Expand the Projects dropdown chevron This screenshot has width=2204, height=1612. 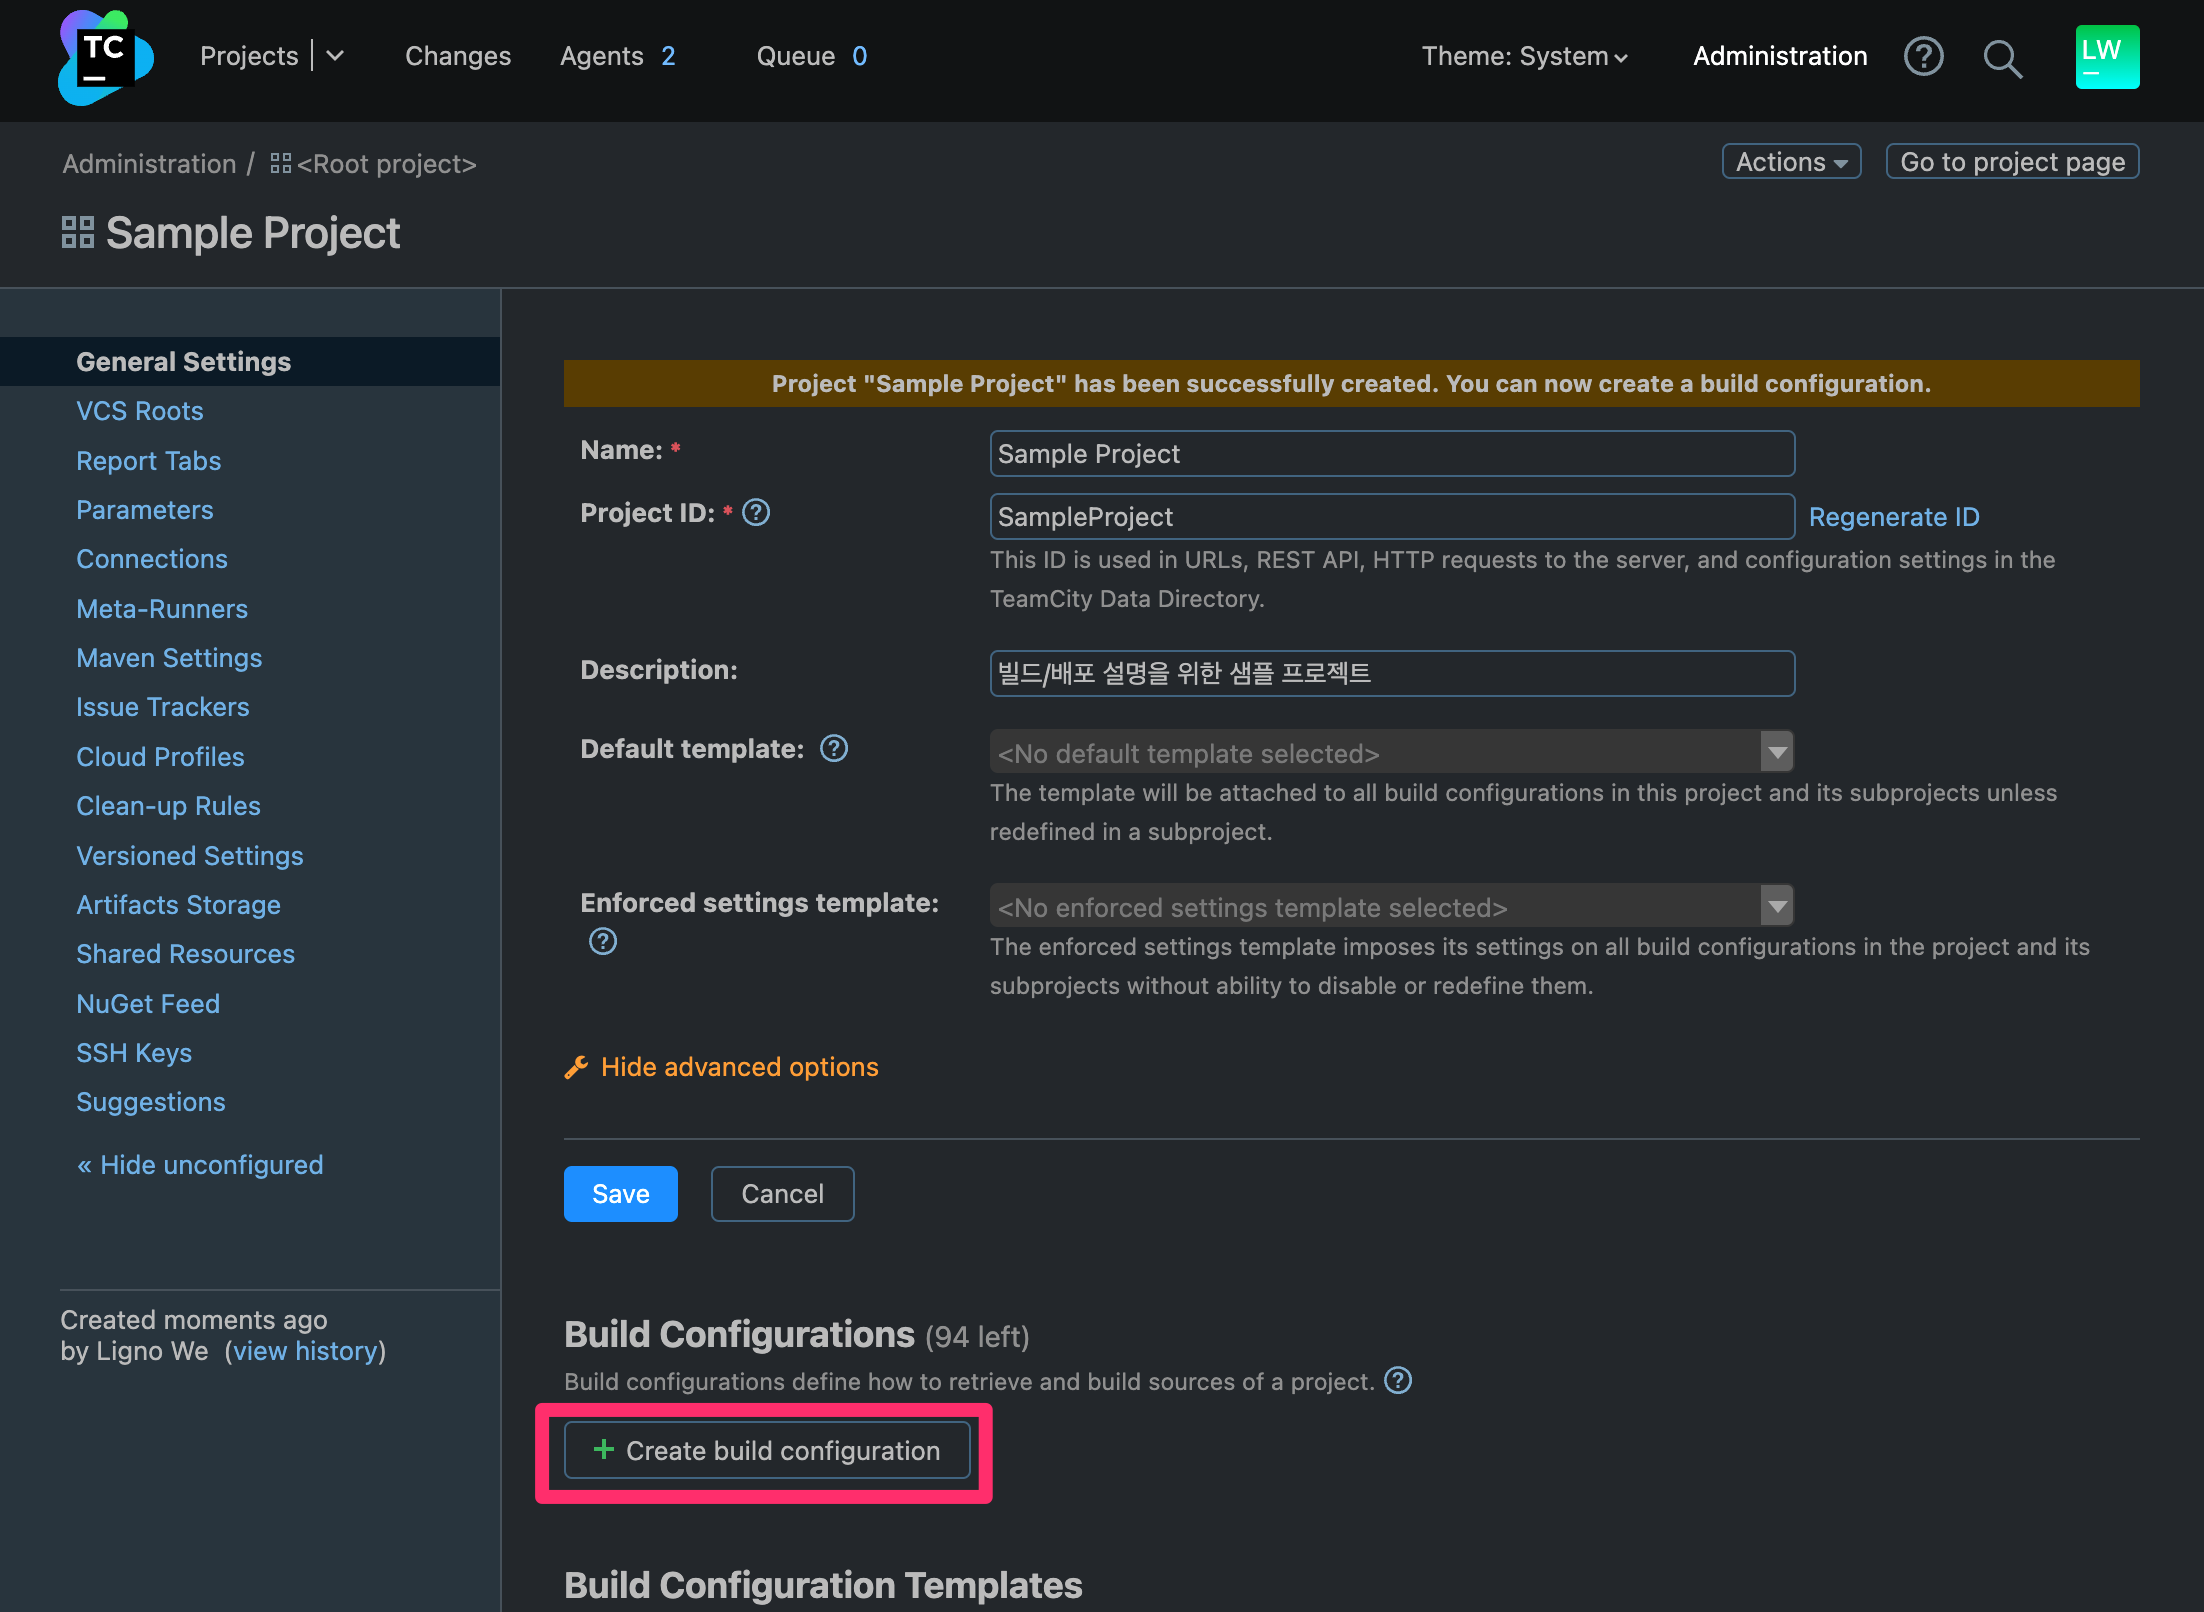coord(336,56)
